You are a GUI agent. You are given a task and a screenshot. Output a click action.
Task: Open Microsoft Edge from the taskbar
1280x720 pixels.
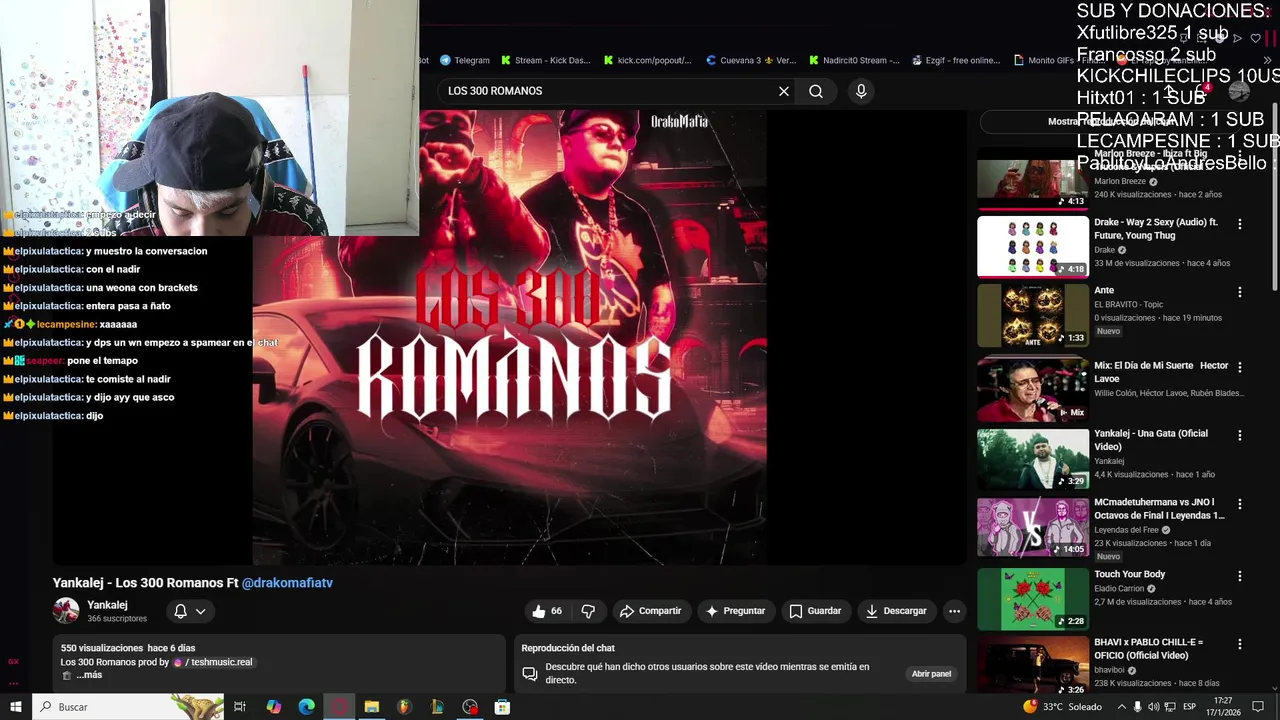coord(307,707)
